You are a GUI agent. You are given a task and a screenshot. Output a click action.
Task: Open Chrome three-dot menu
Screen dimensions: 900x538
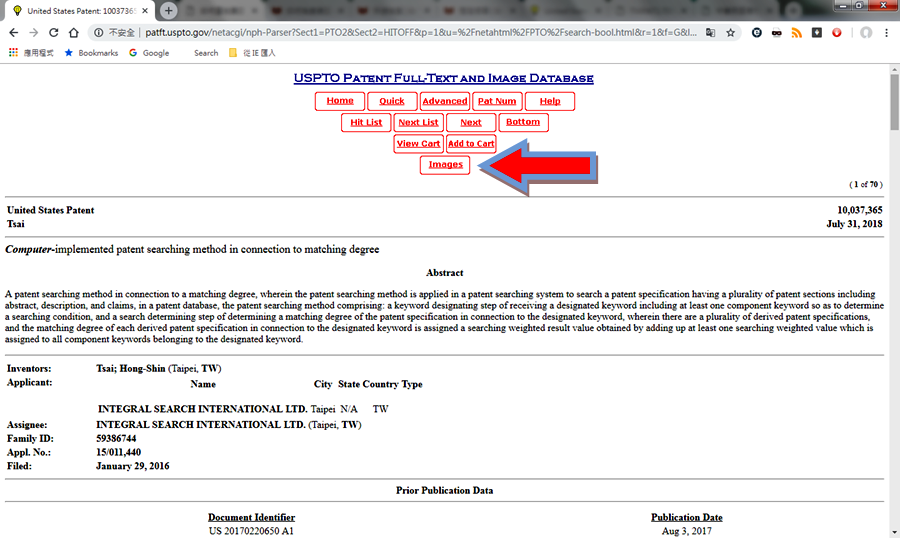pyautogui.click(x=886, y=33)
